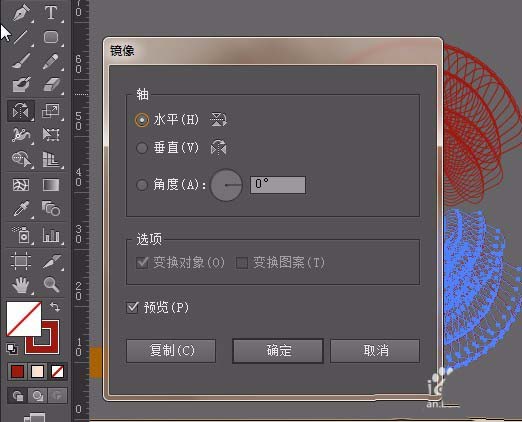522x422 pixels.
Task: Select the Eraser tool
Action: (x=51, y=85)
